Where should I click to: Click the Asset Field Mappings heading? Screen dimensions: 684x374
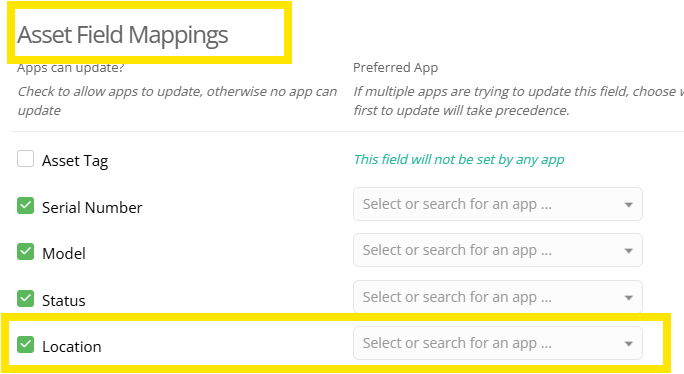123,35
